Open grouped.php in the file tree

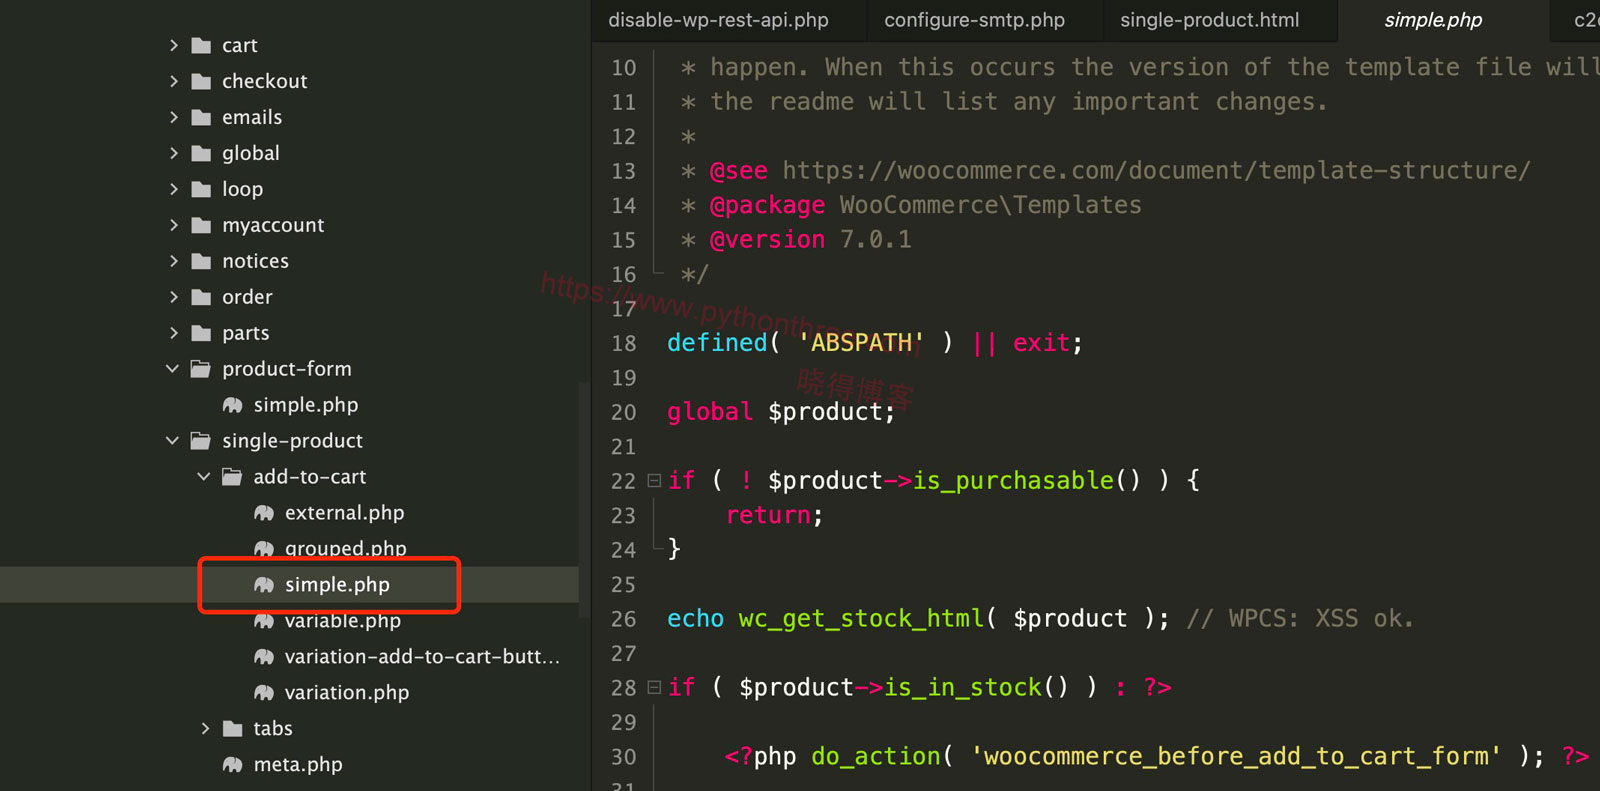tap(345, 548)
